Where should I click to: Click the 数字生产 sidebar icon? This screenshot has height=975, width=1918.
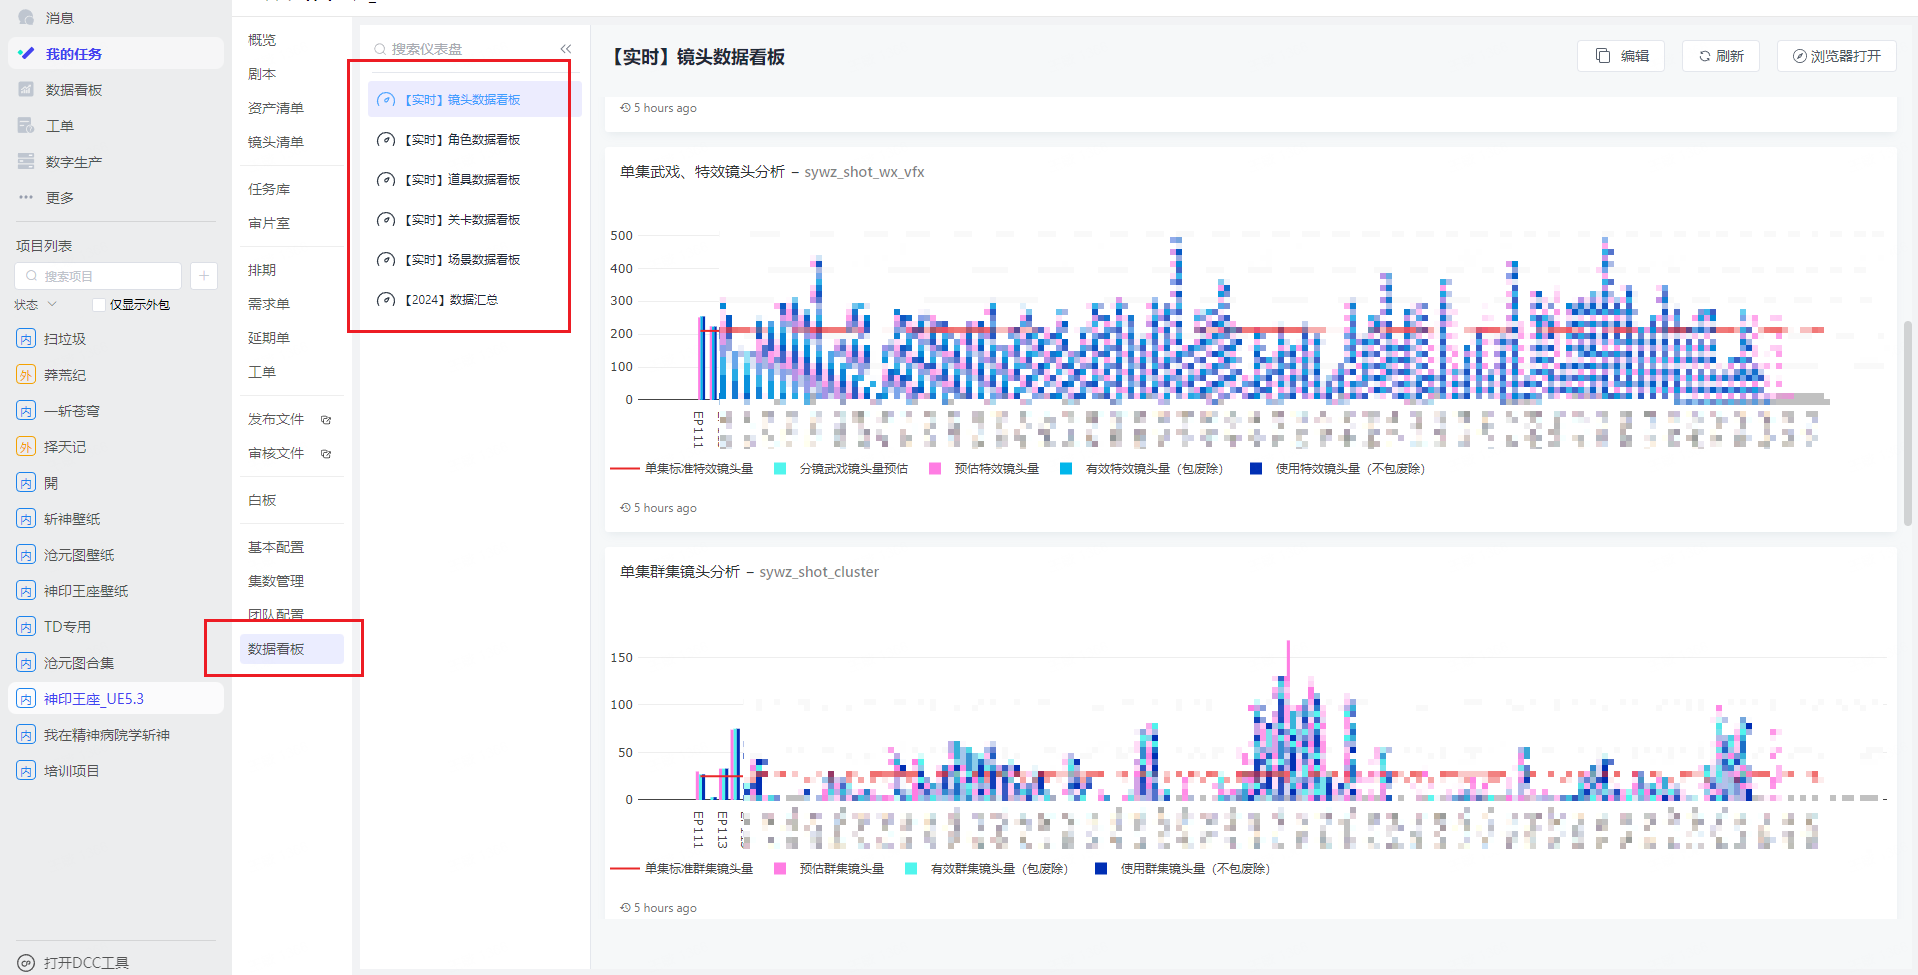coord(26,162)
